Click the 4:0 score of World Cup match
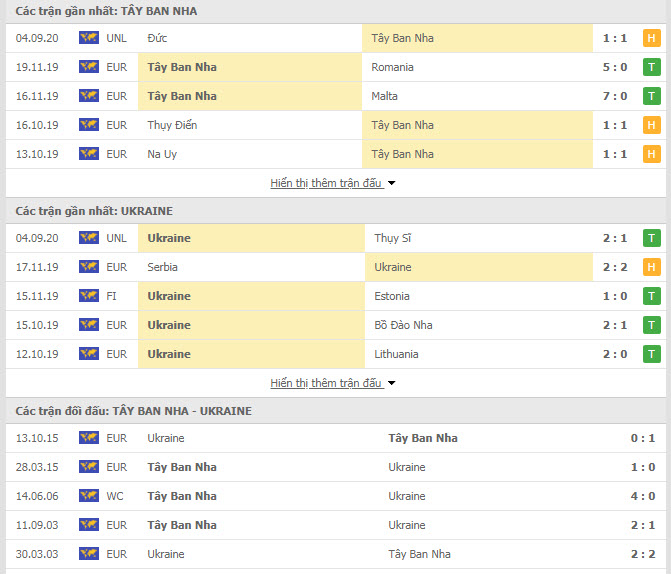 point(643,496)
